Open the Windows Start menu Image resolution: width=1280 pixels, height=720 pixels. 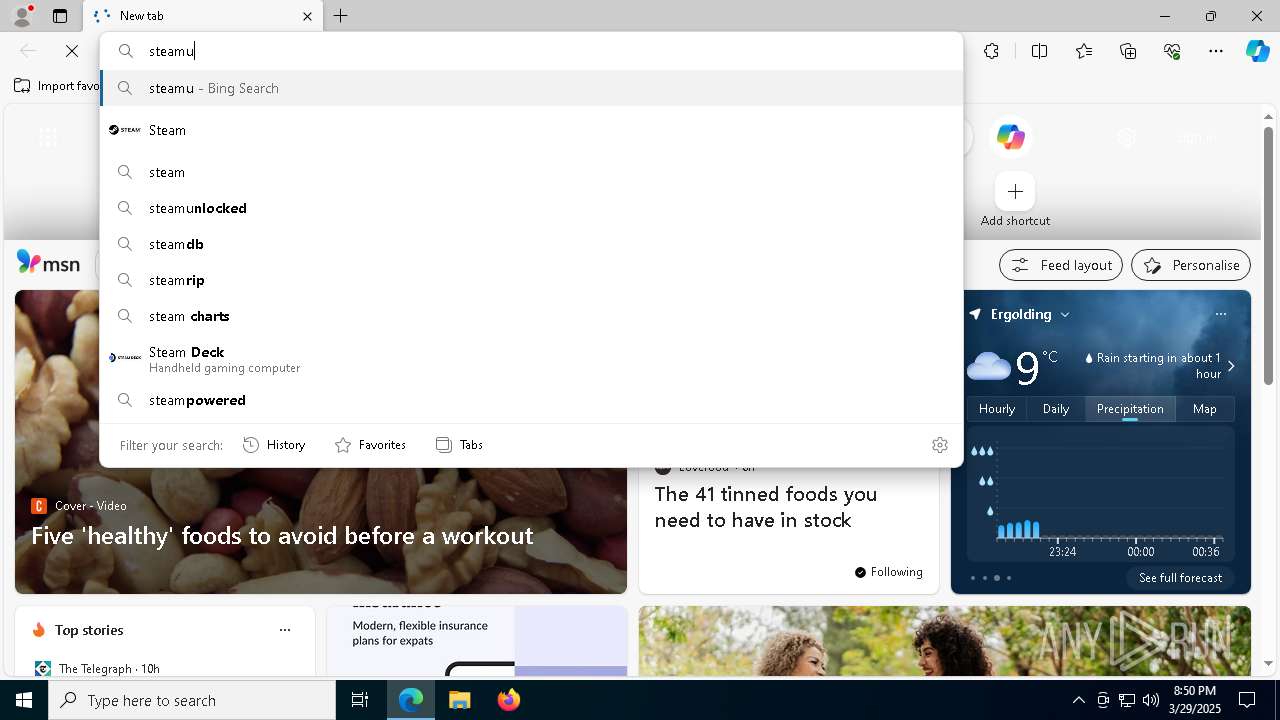[x=24, y=700]
